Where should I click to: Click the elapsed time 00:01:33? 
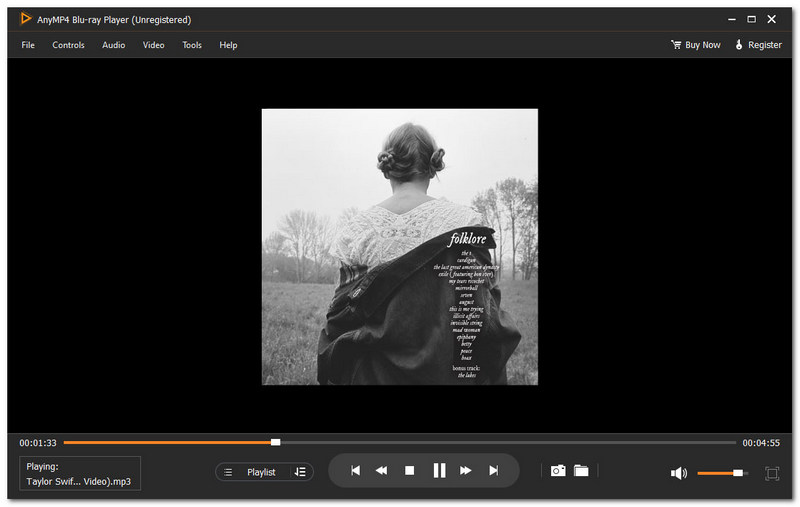[38, 443]
